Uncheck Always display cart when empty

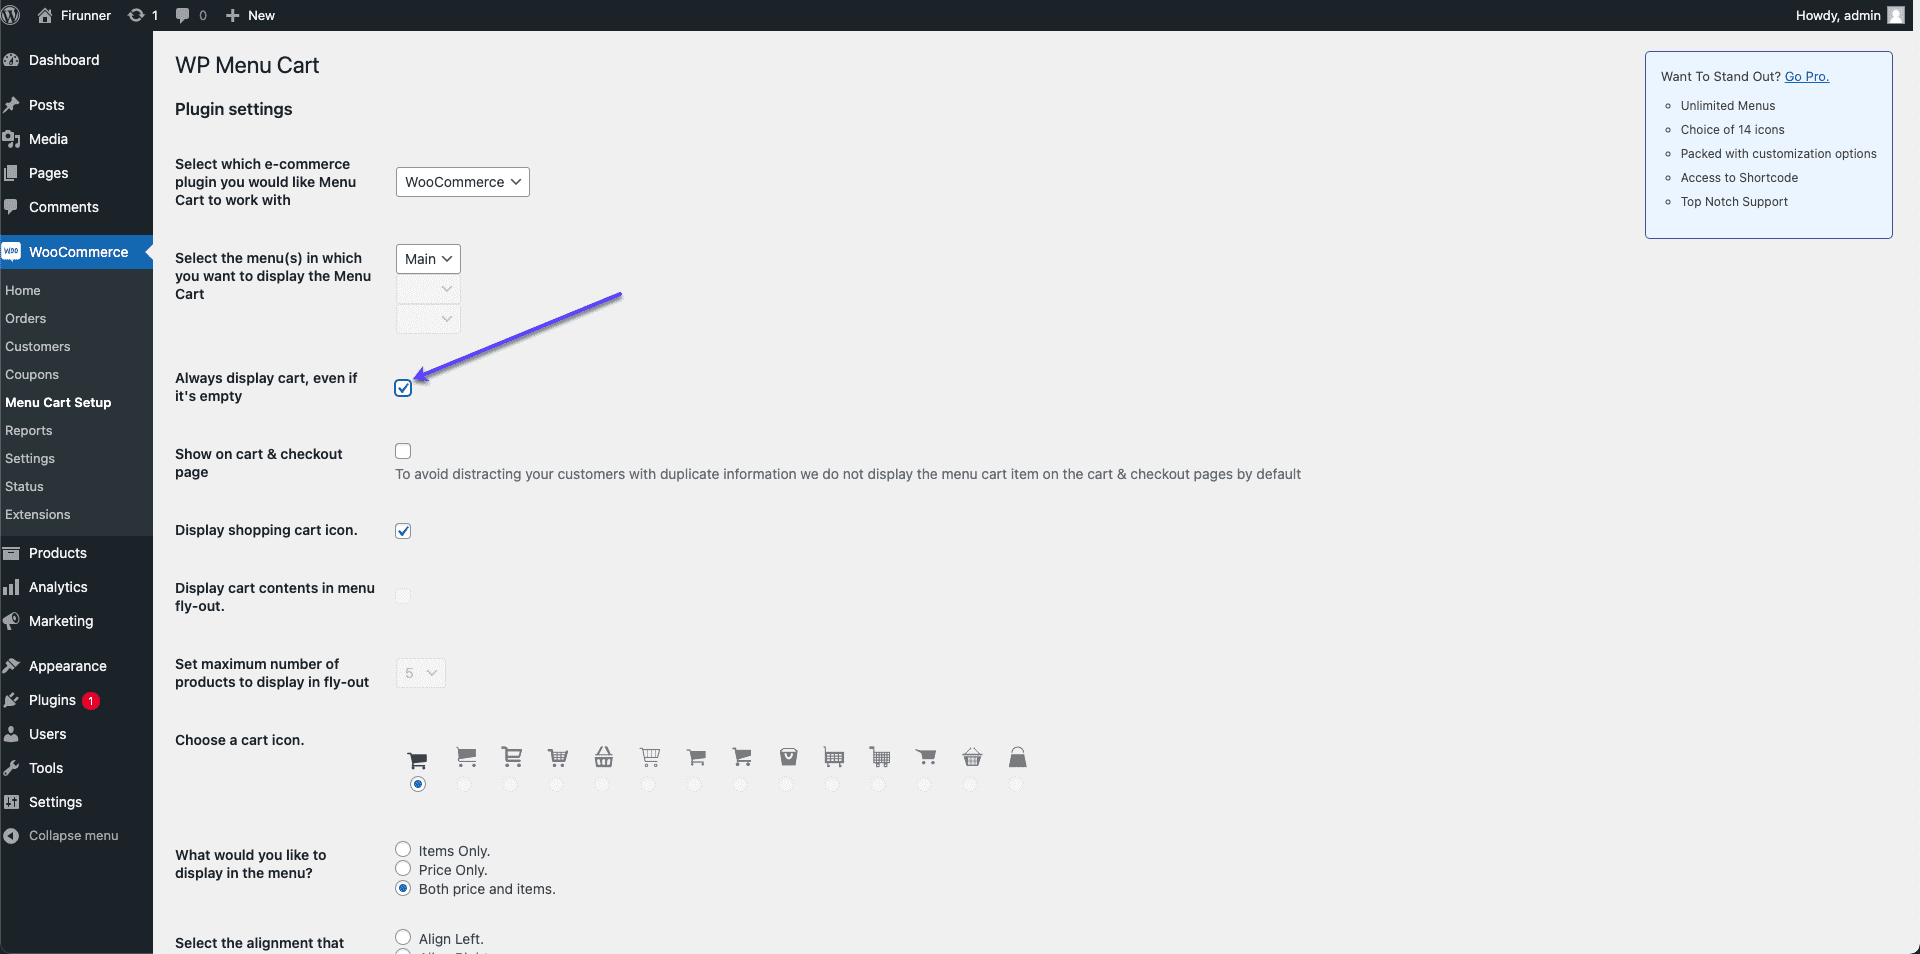coord(403,388)
